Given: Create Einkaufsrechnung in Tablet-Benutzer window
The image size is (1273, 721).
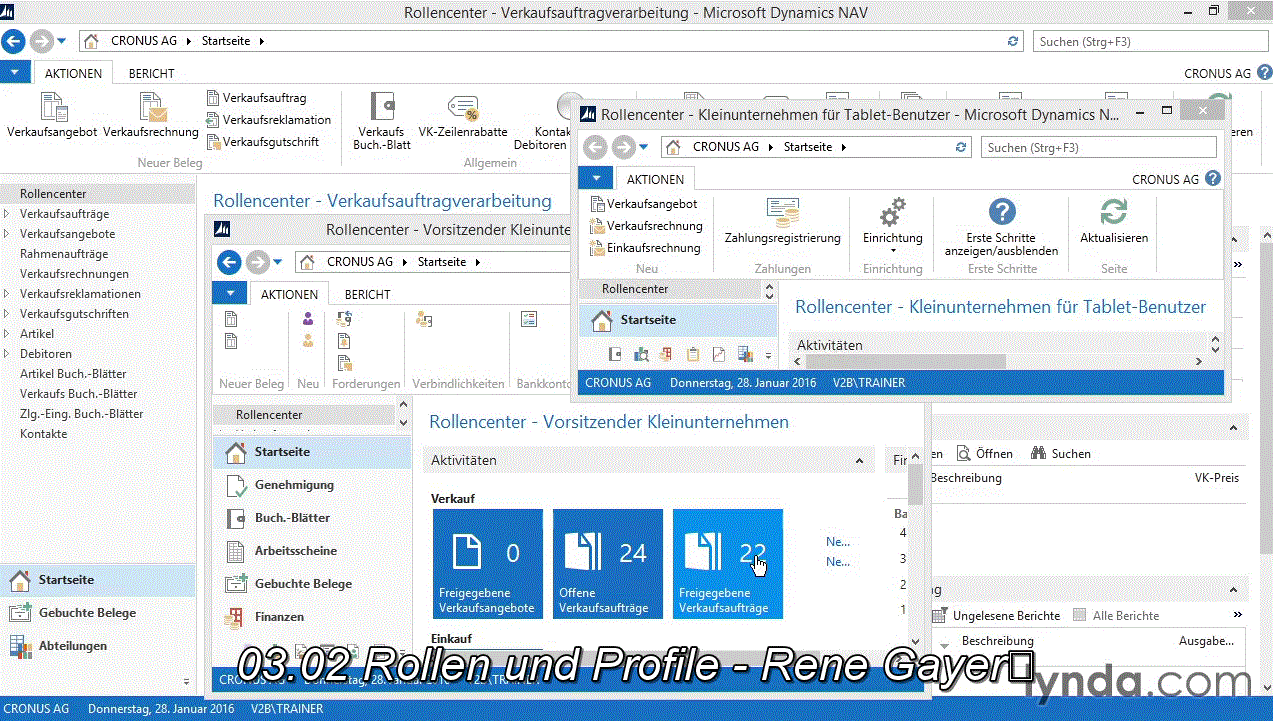Looking at the screenshot, I should 645,248.
